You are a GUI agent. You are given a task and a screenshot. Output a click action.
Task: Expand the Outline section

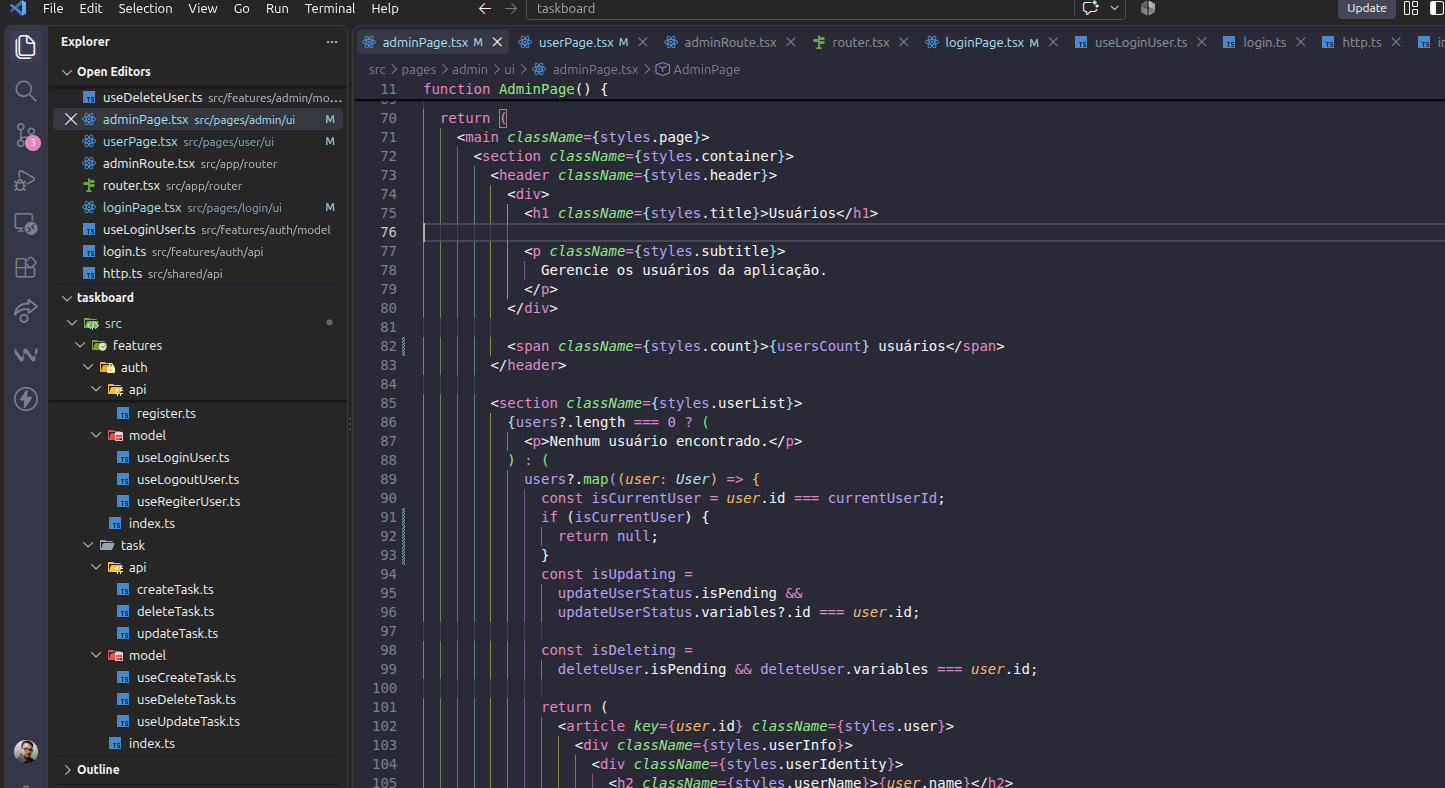[68, 770]
